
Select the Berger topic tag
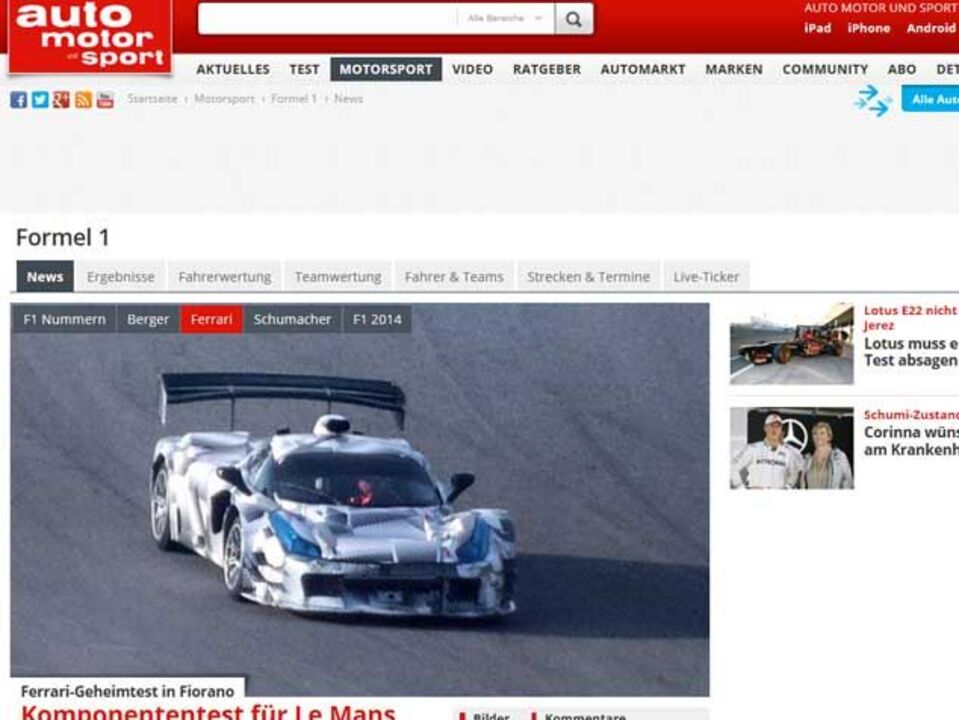pyautogui.click(x=148, y=319)
